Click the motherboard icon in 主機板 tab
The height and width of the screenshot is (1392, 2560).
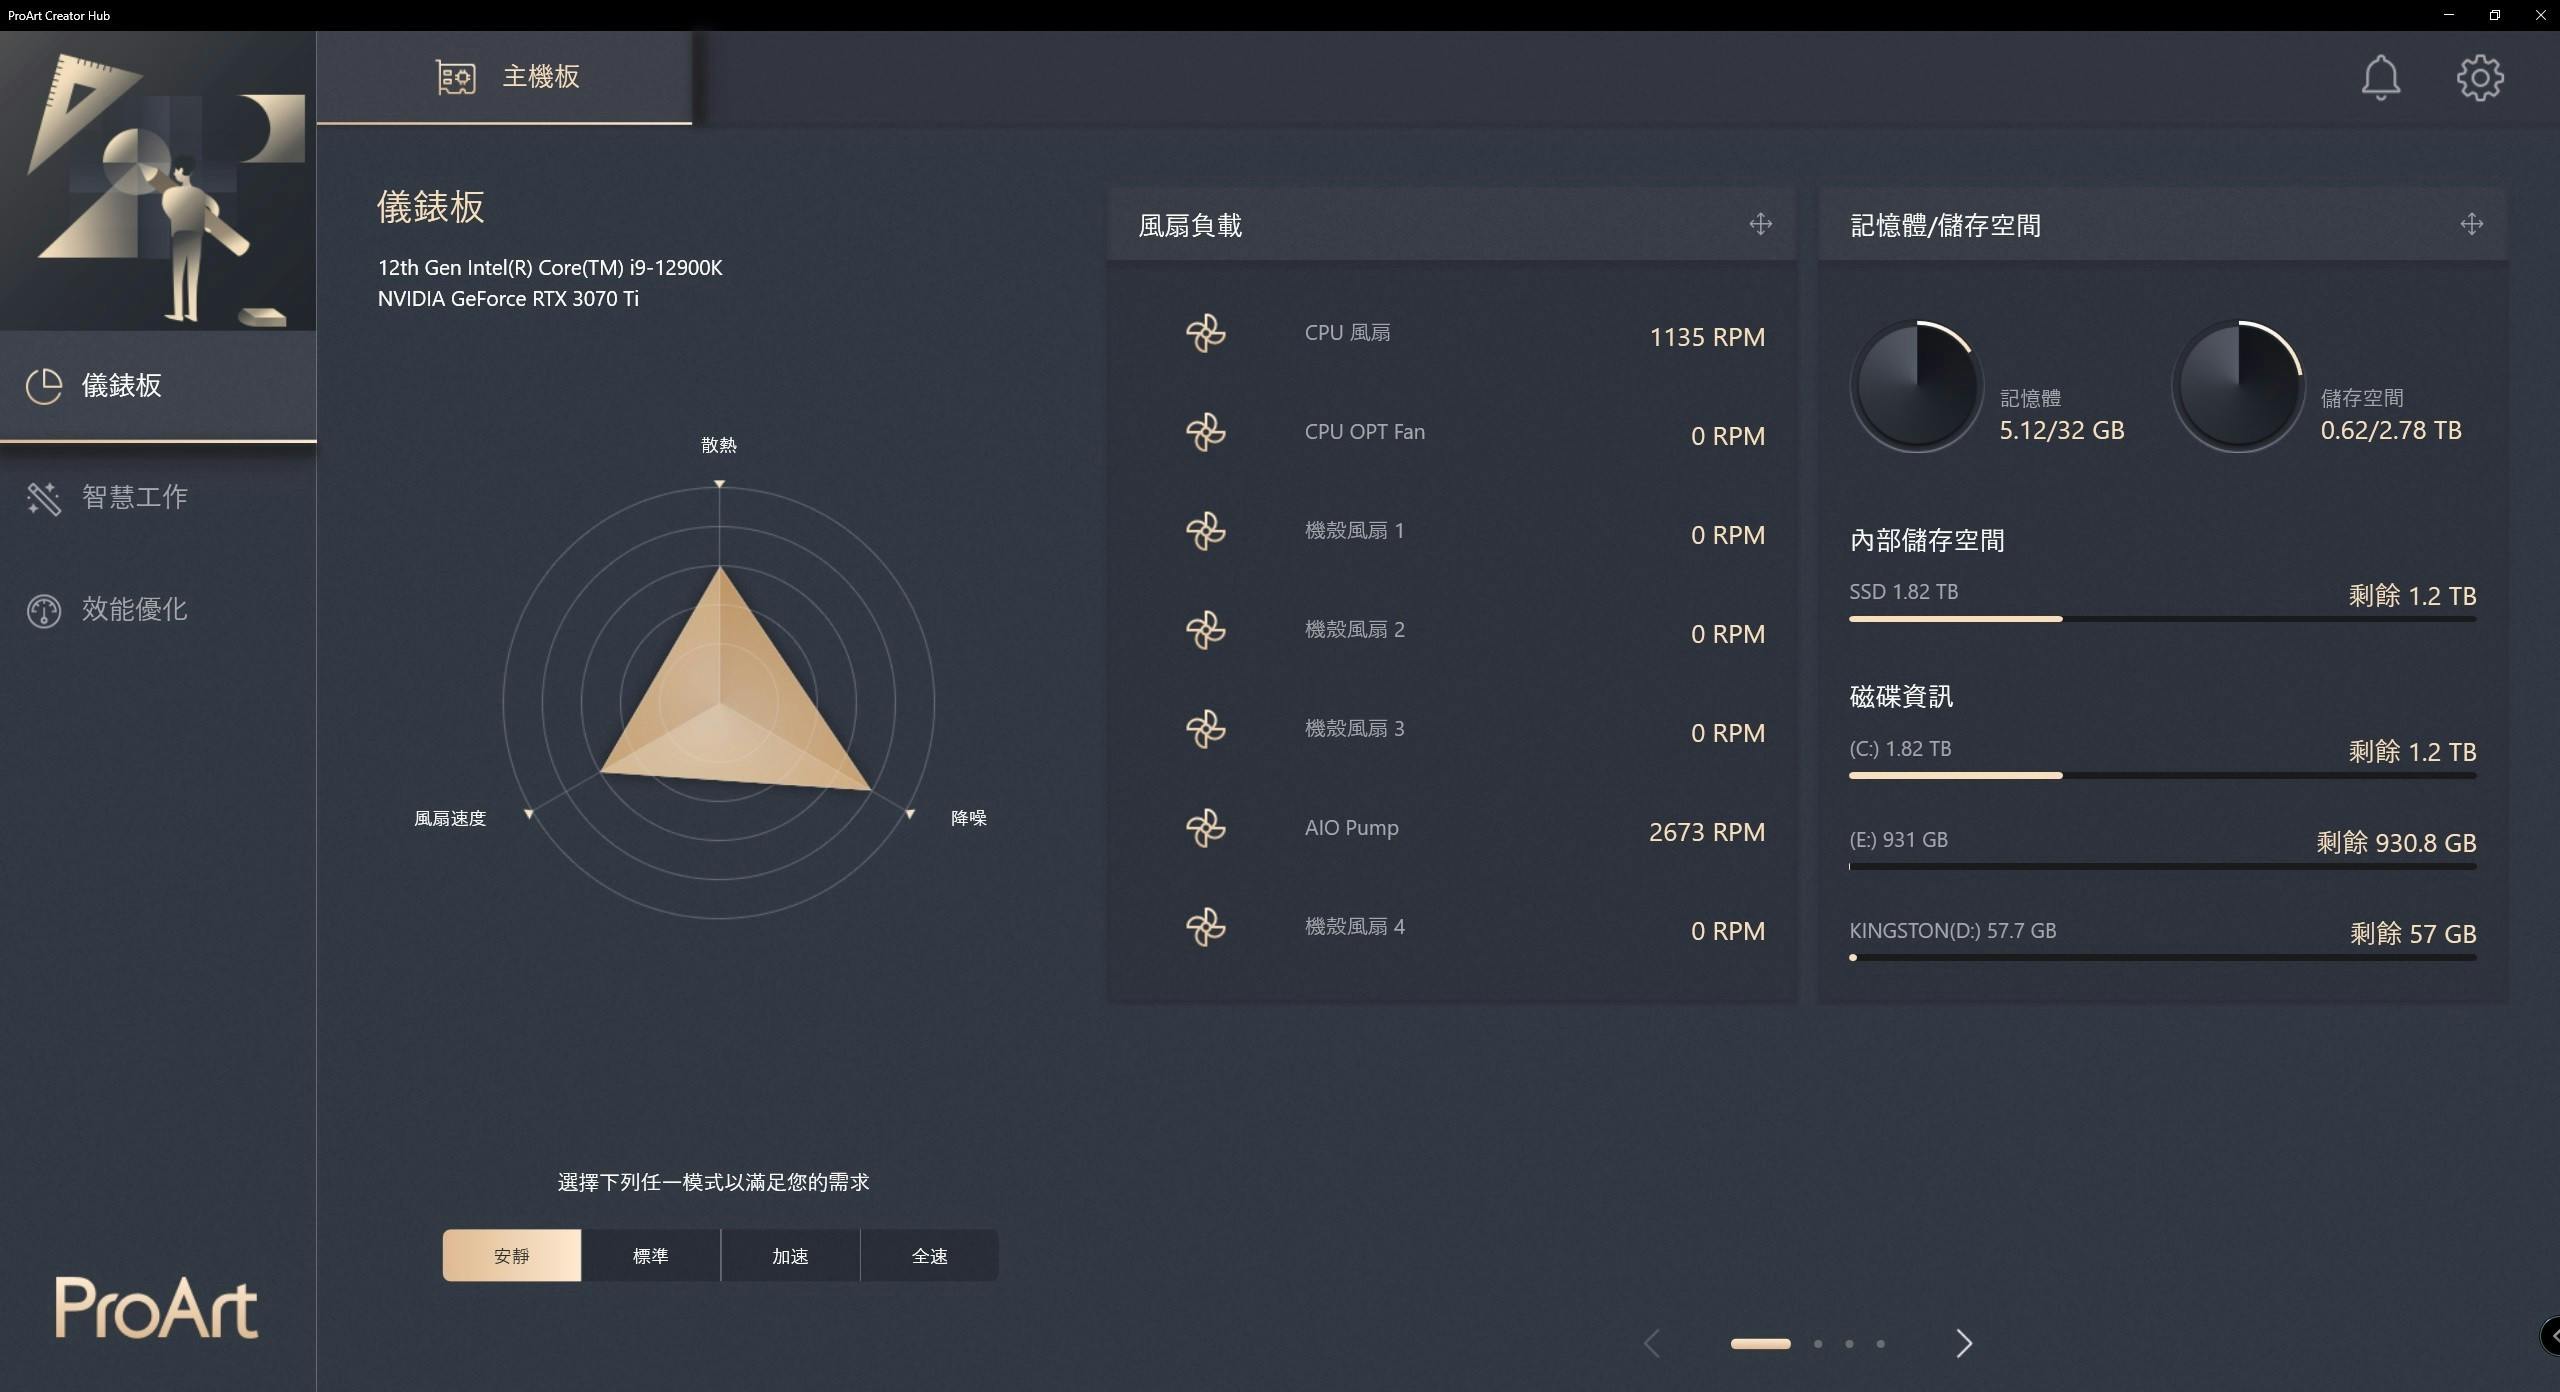point(456,77)
